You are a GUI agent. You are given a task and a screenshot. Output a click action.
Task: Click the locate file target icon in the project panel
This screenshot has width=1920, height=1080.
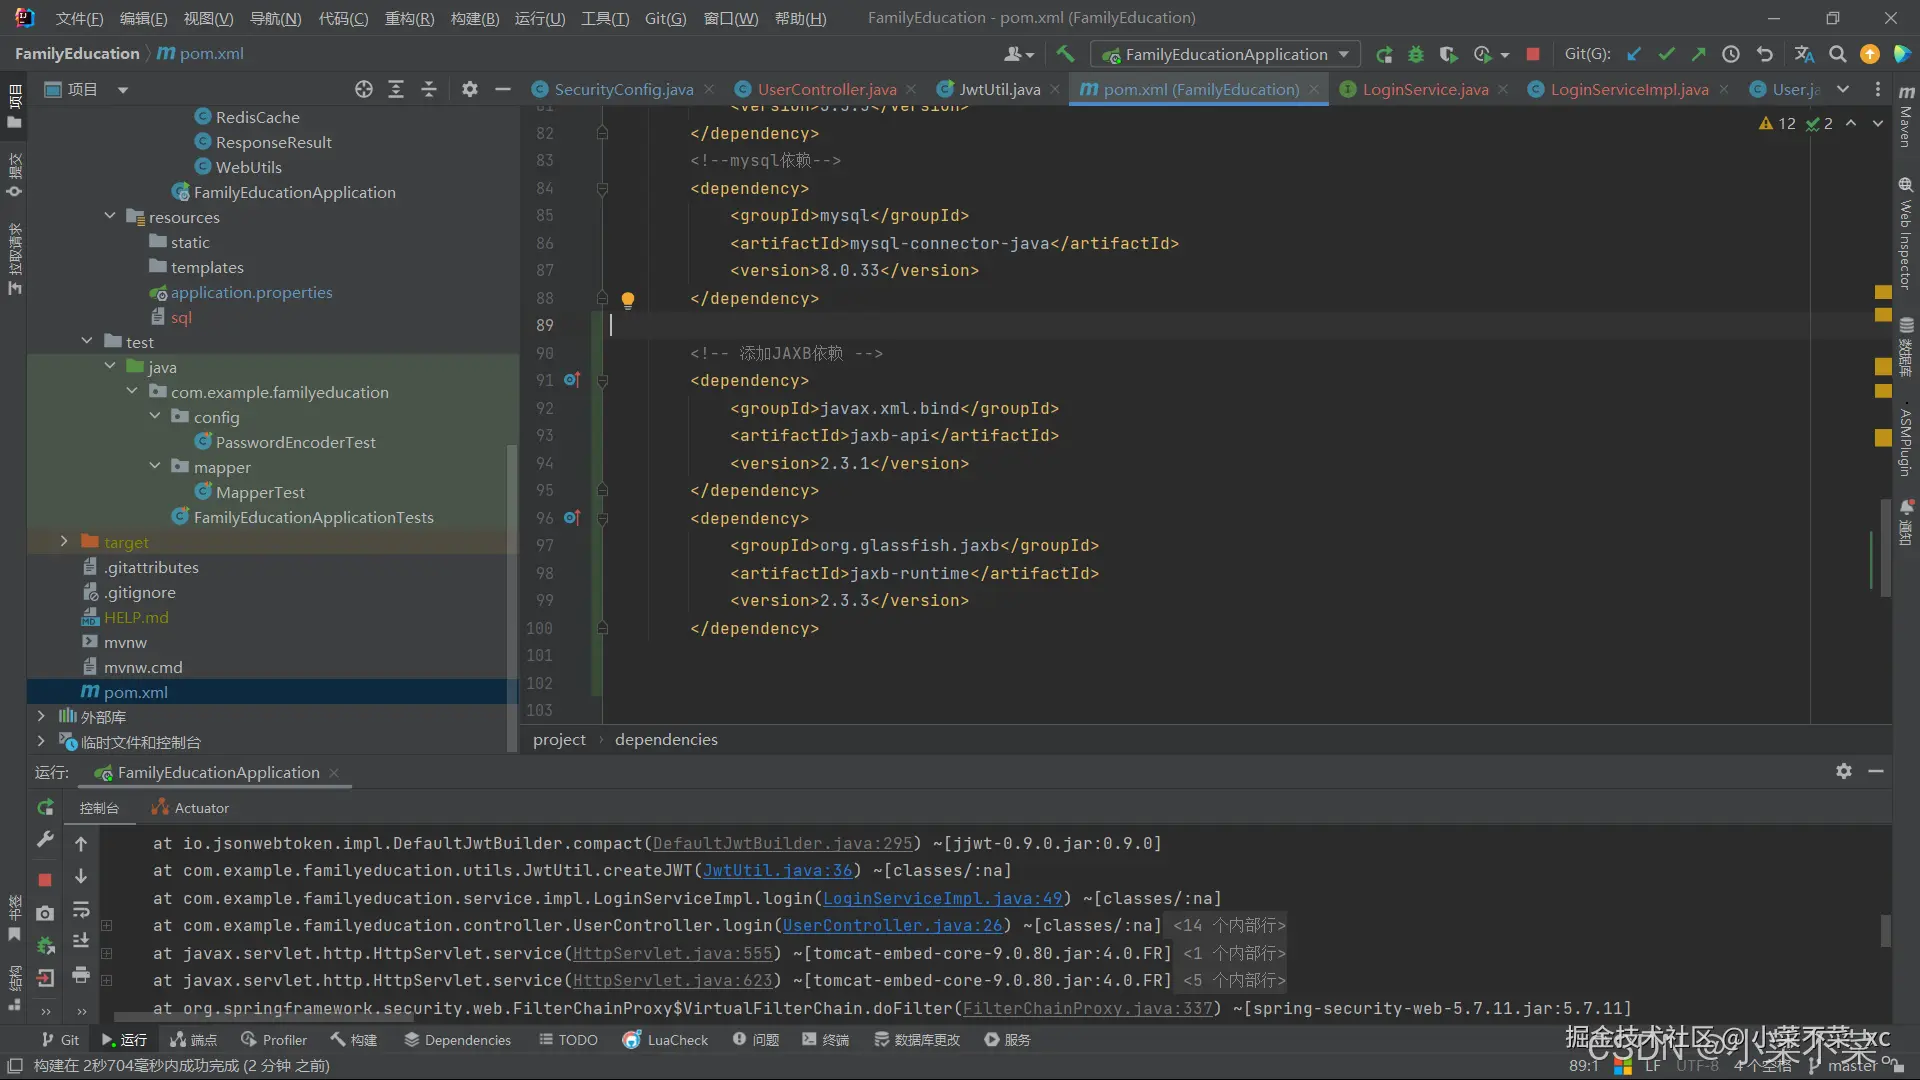(364, 90)
